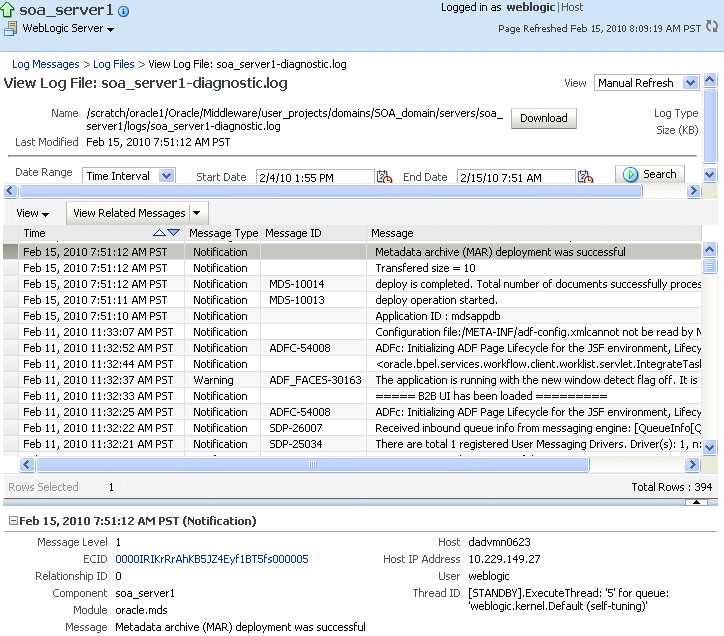The image size is (724, 636).
Task: Open the ECID link 0000IRIKrRrAhKB5JZ4Eyf1BT5fs000005
Action: coord(211,559)
